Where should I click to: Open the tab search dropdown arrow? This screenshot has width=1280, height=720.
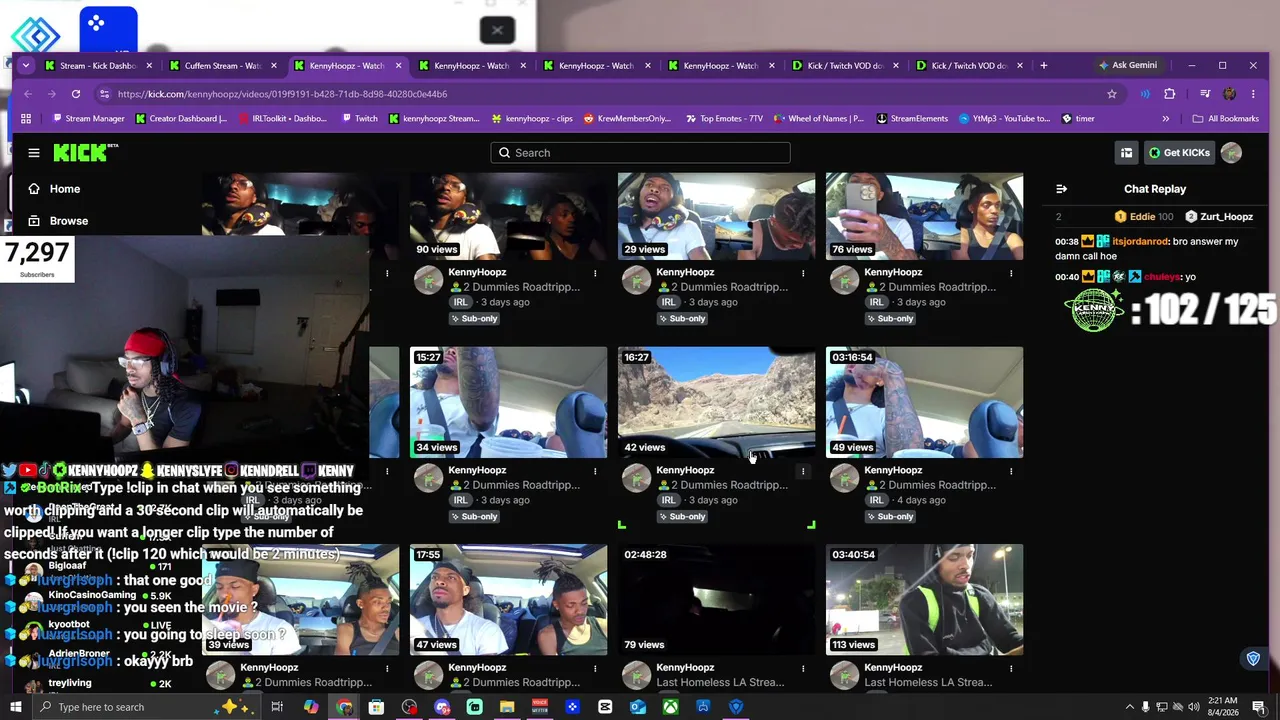pos(26,66)
